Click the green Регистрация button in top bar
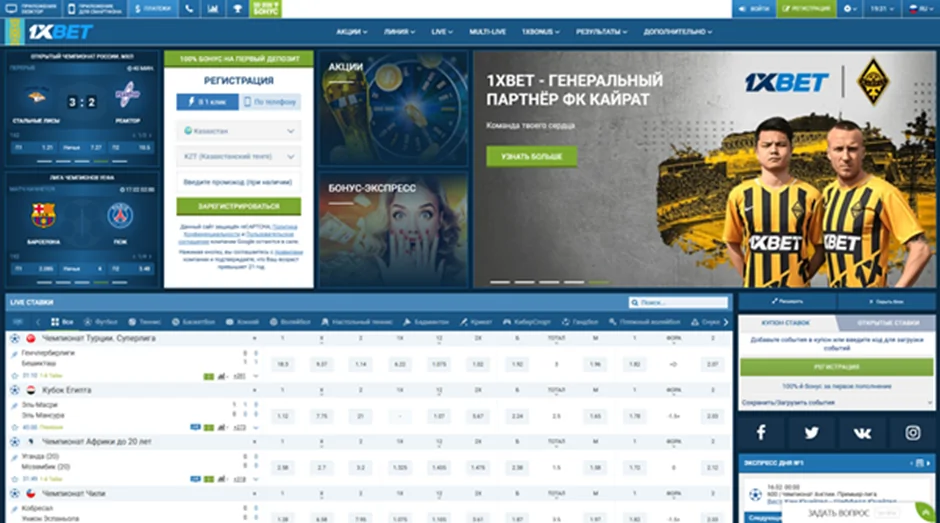The image size is (940, 523). 806,8
